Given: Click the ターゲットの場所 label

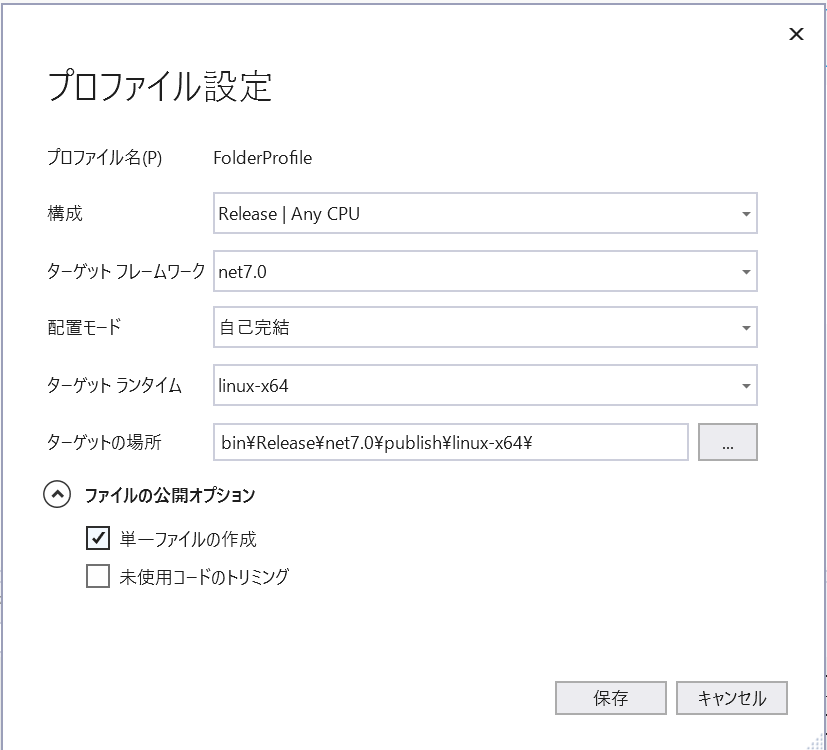Looking at the screenshot, I should pos(104,442).
